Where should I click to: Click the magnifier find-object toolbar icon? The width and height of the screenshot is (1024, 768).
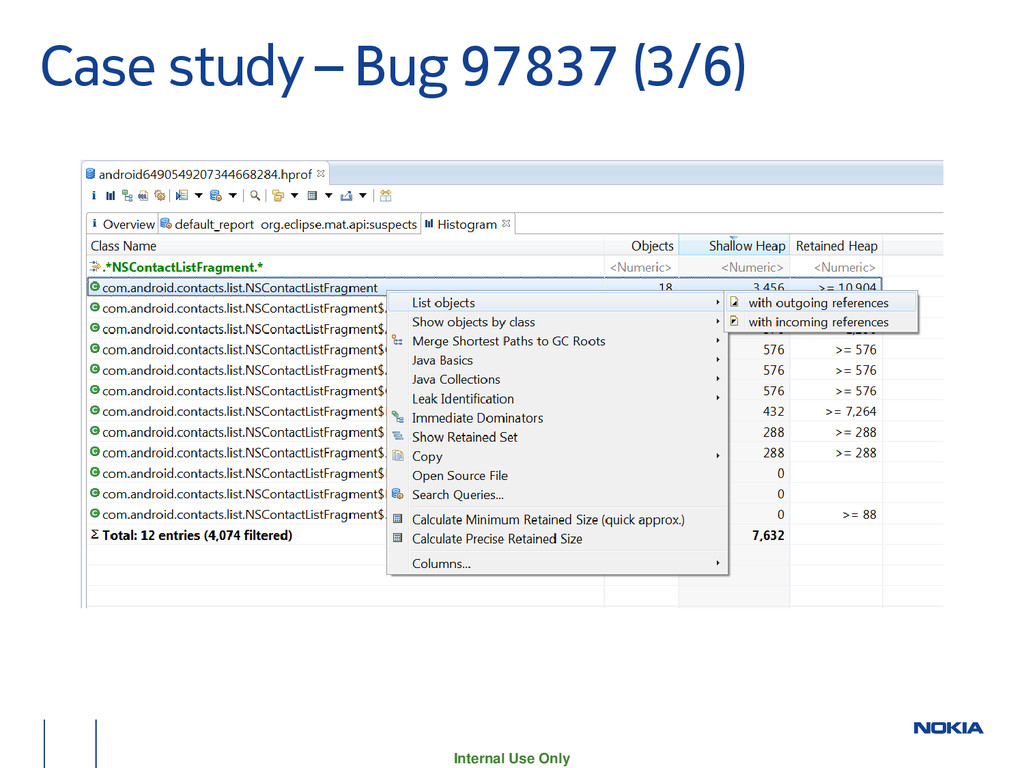[255, 196]
